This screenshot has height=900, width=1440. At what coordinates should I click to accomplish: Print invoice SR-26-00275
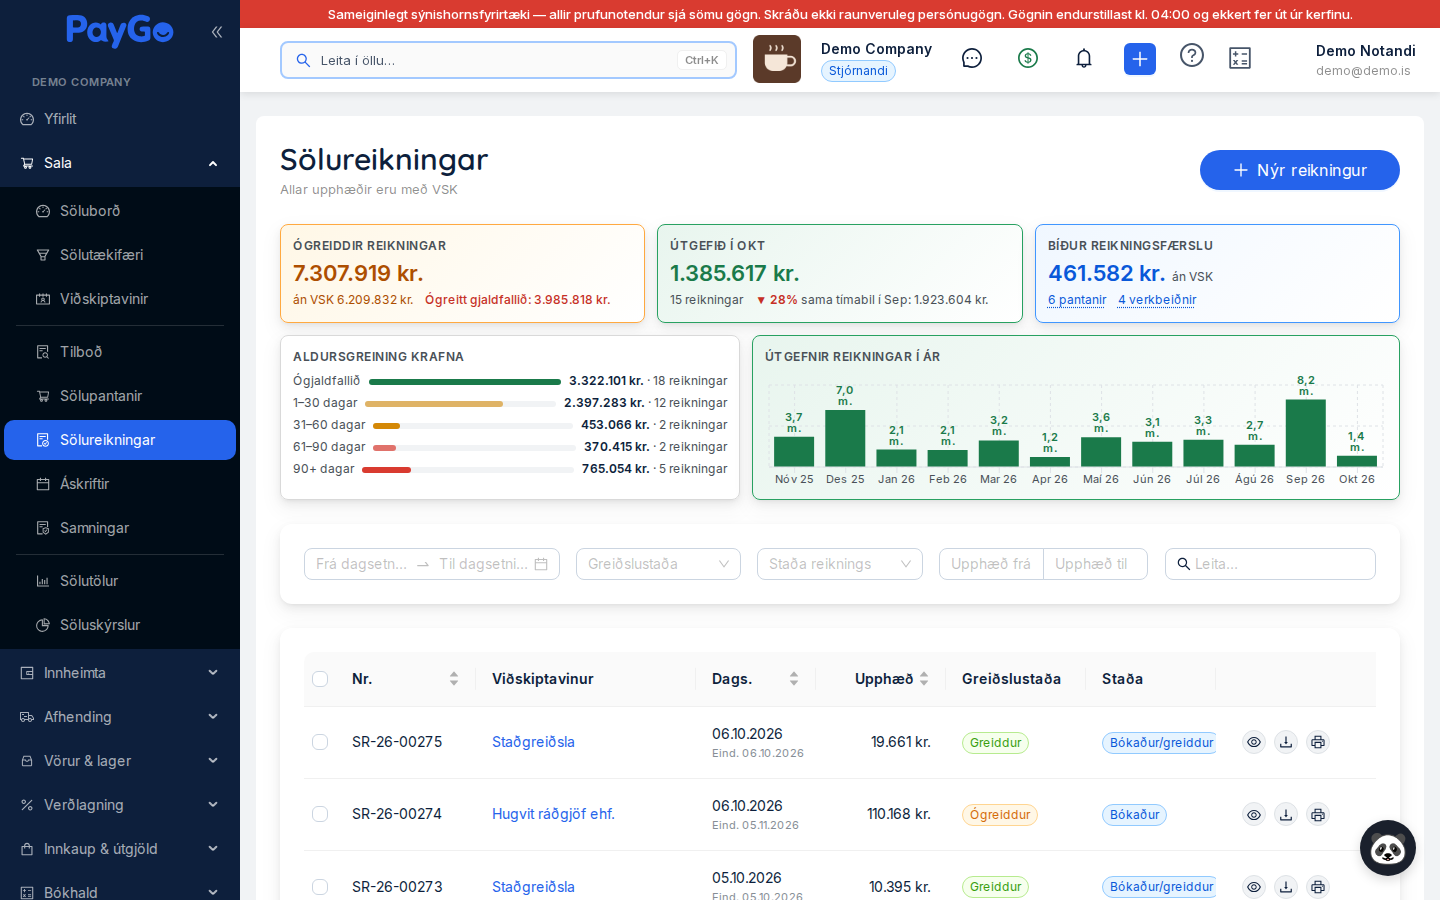click(x=1318, y=742)
